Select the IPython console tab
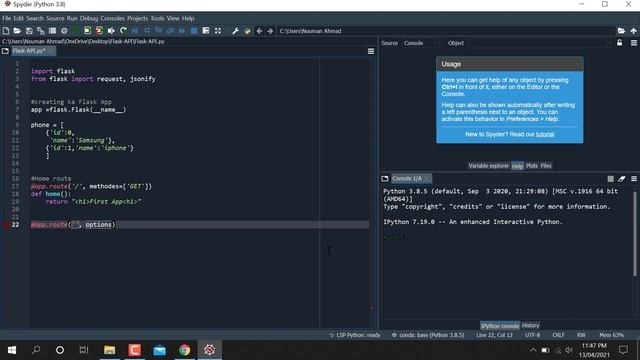This screenshot has width=640, height=360. [x=500, y=325]
